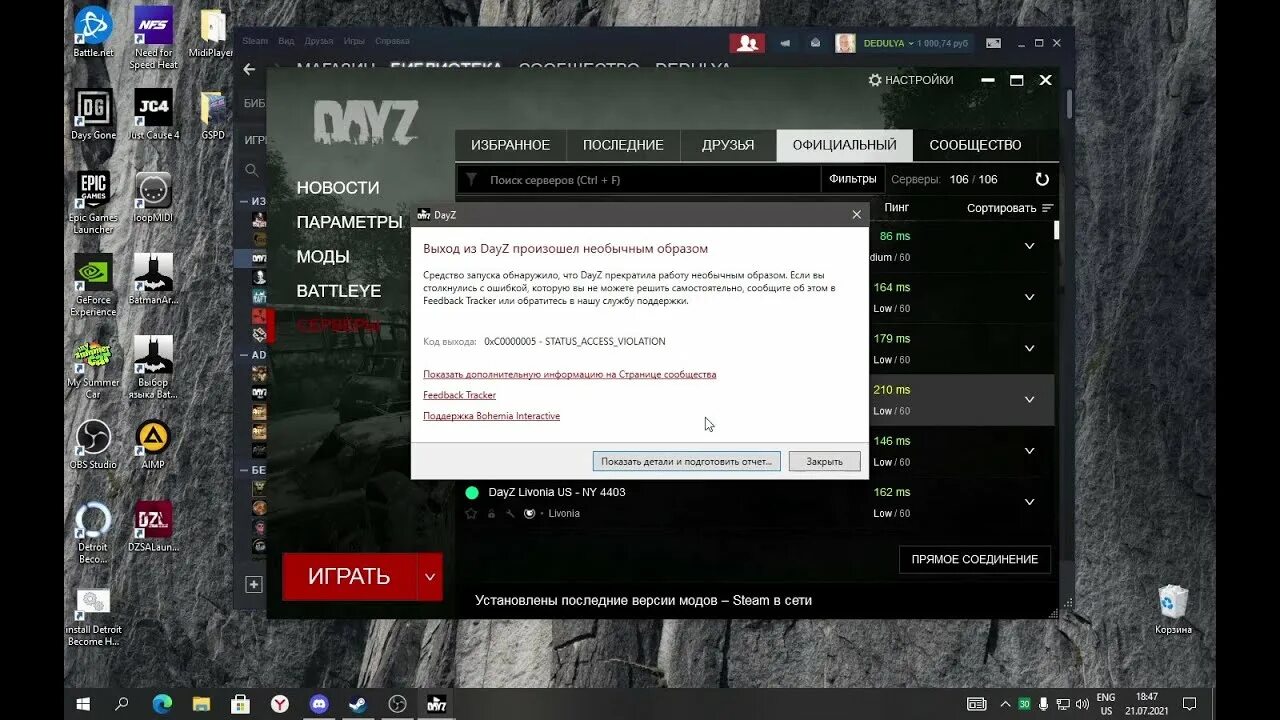Open the GSPD folder on desktop
This screenshot has height=720, width=1280.
tap(212, 114)
